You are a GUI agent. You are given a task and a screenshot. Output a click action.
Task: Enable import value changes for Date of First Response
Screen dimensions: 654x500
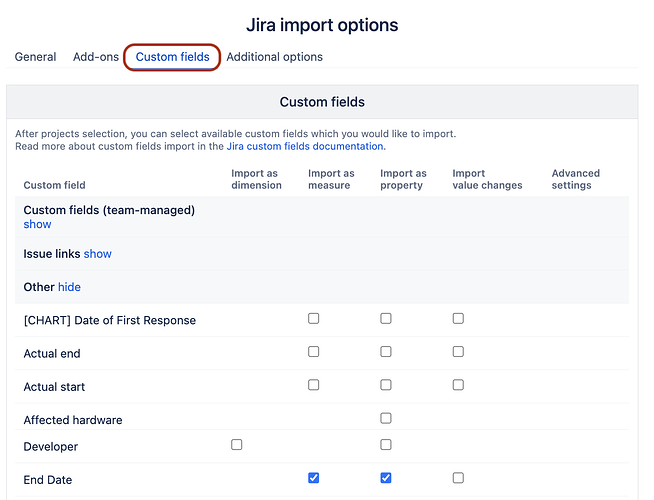pos(458,319)
